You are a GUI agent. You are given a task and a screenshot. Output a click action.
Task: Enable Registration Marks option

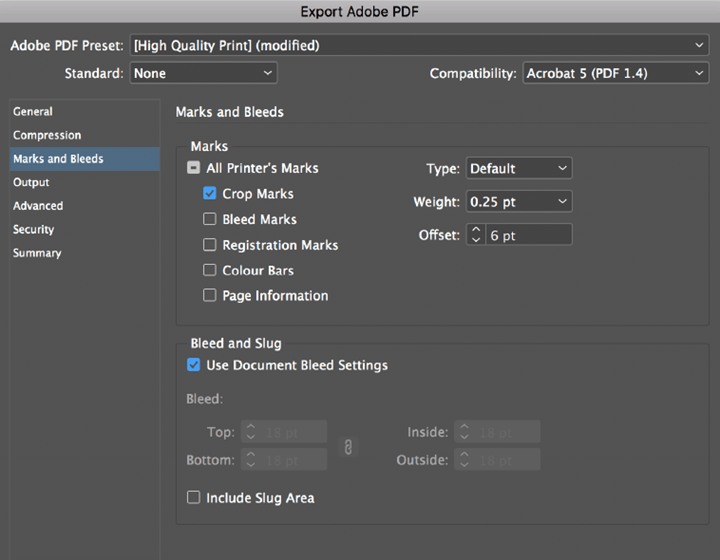tap(210, 245)
